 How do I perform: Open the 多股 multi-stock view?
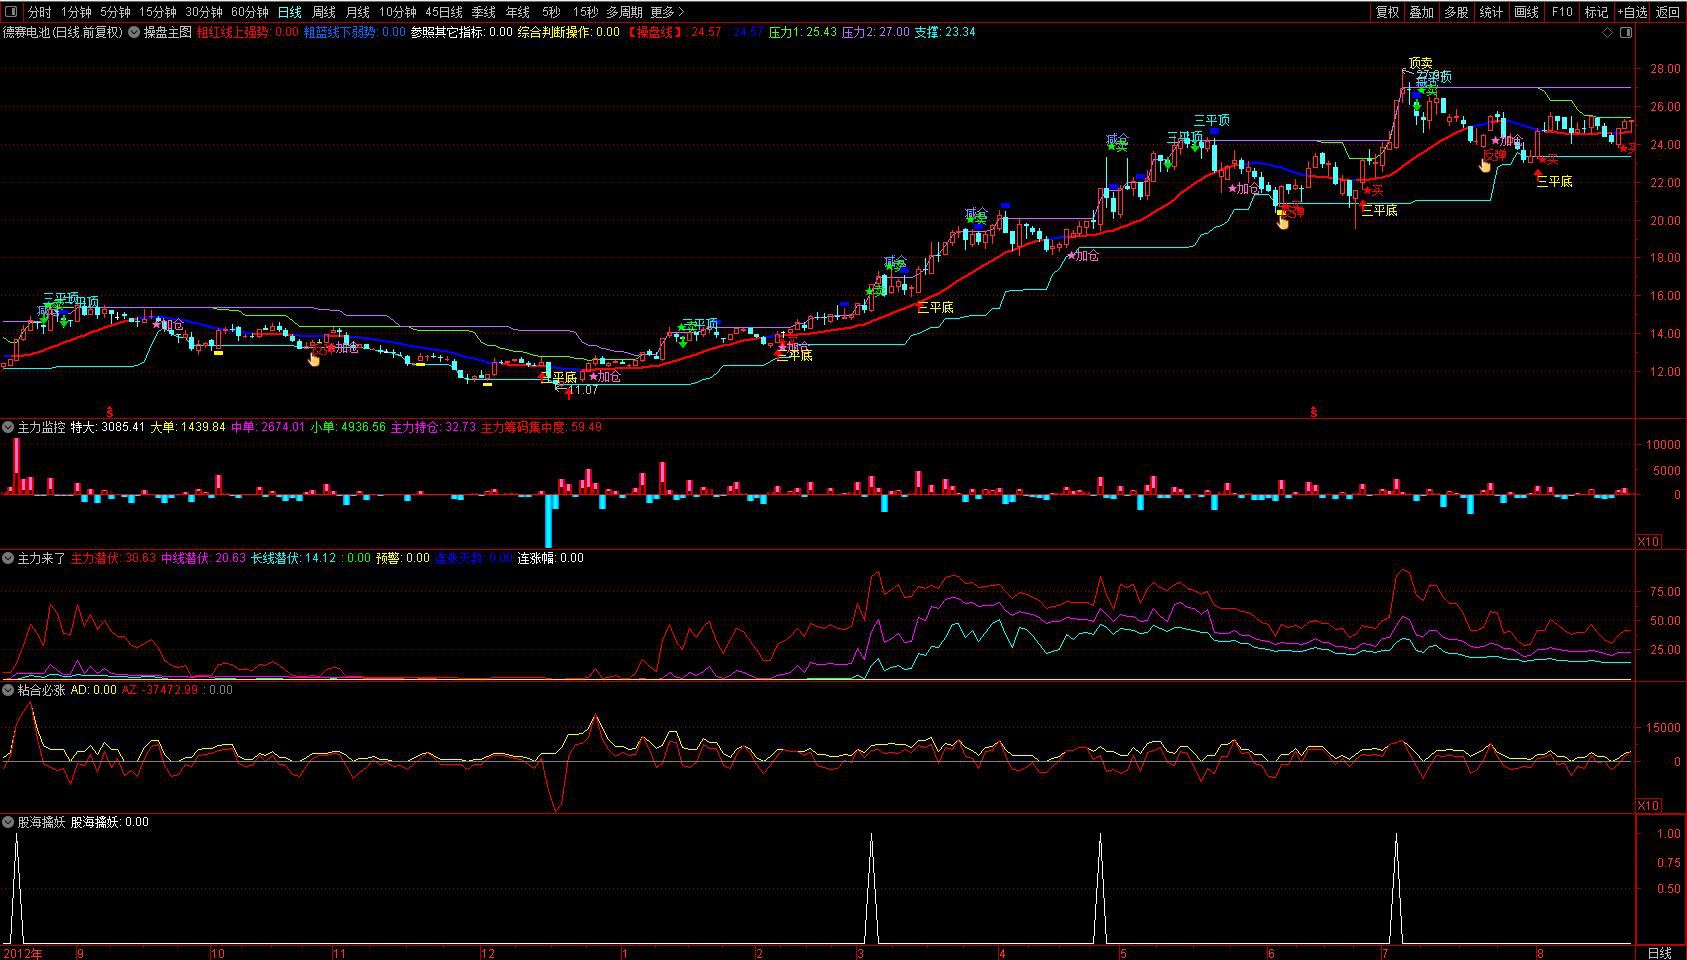[x=1456, y=12]
